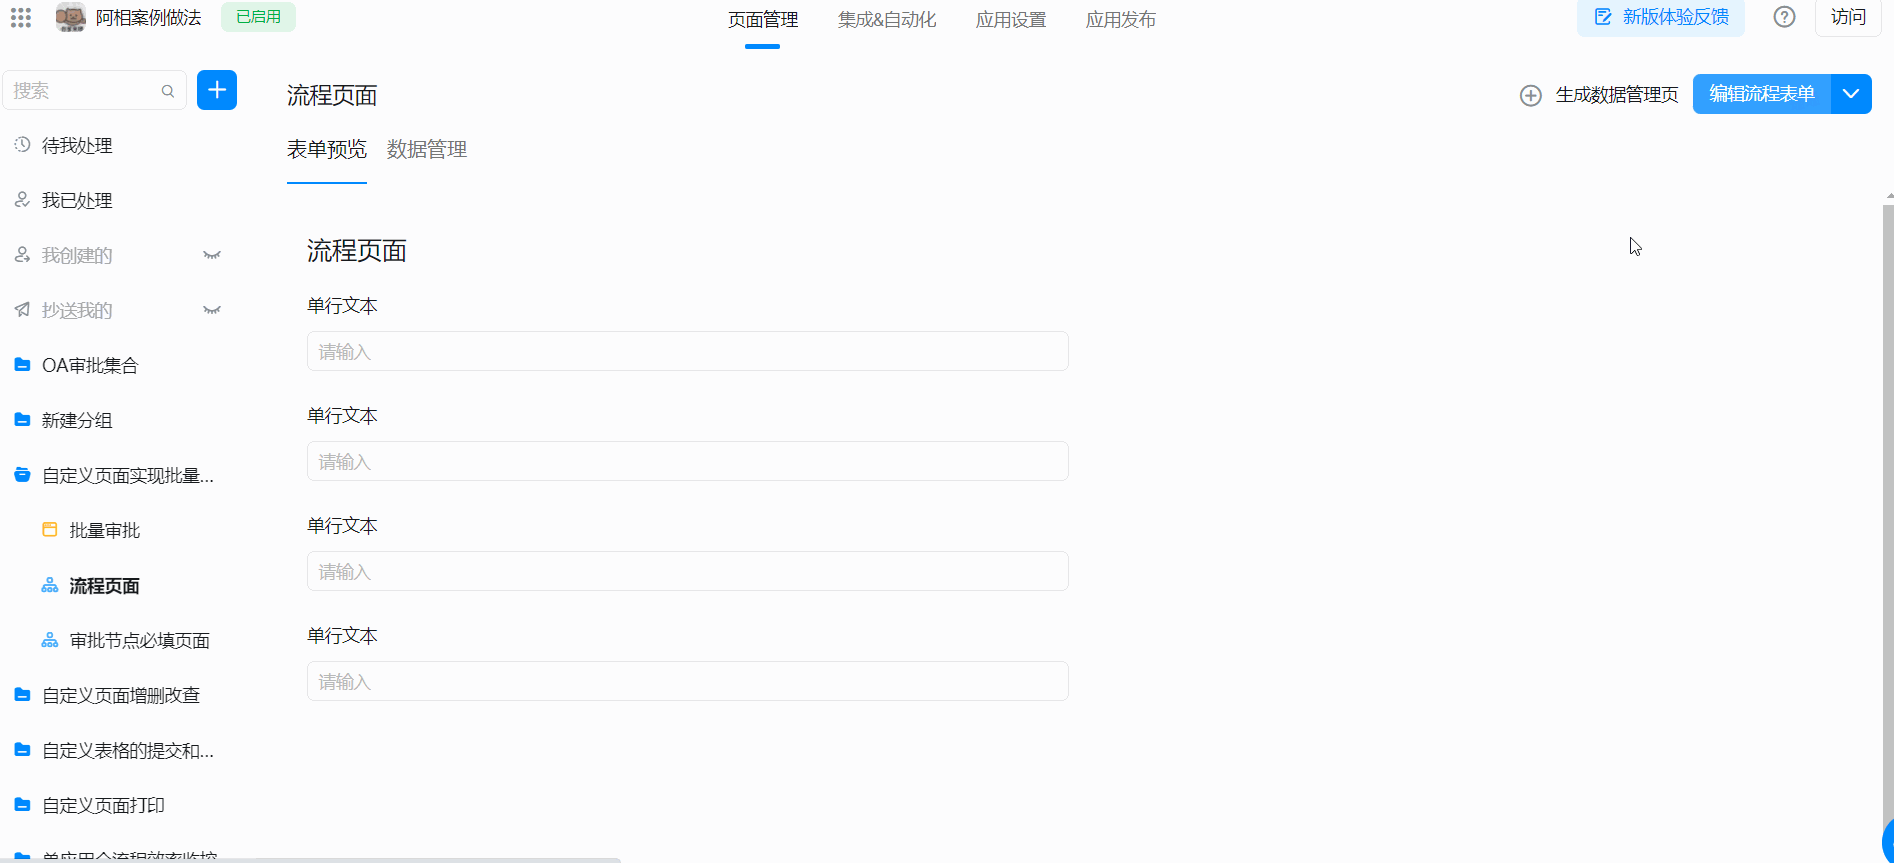Image resolution: width=1894 pixels, height=863 pixels.
Task: Select the 表单预览 tab
Action: point(327,150)
